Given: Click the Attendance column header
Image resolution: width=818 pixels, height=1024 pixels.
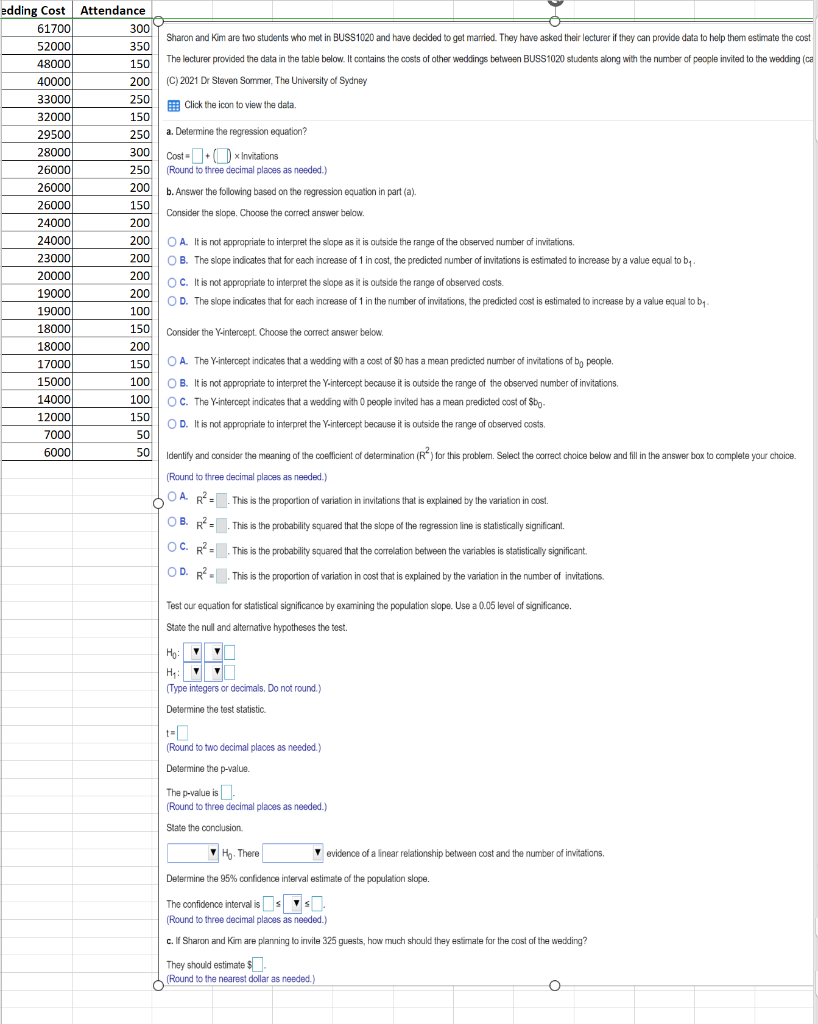Looking at the screenshot, I should [x=111, y=10].
